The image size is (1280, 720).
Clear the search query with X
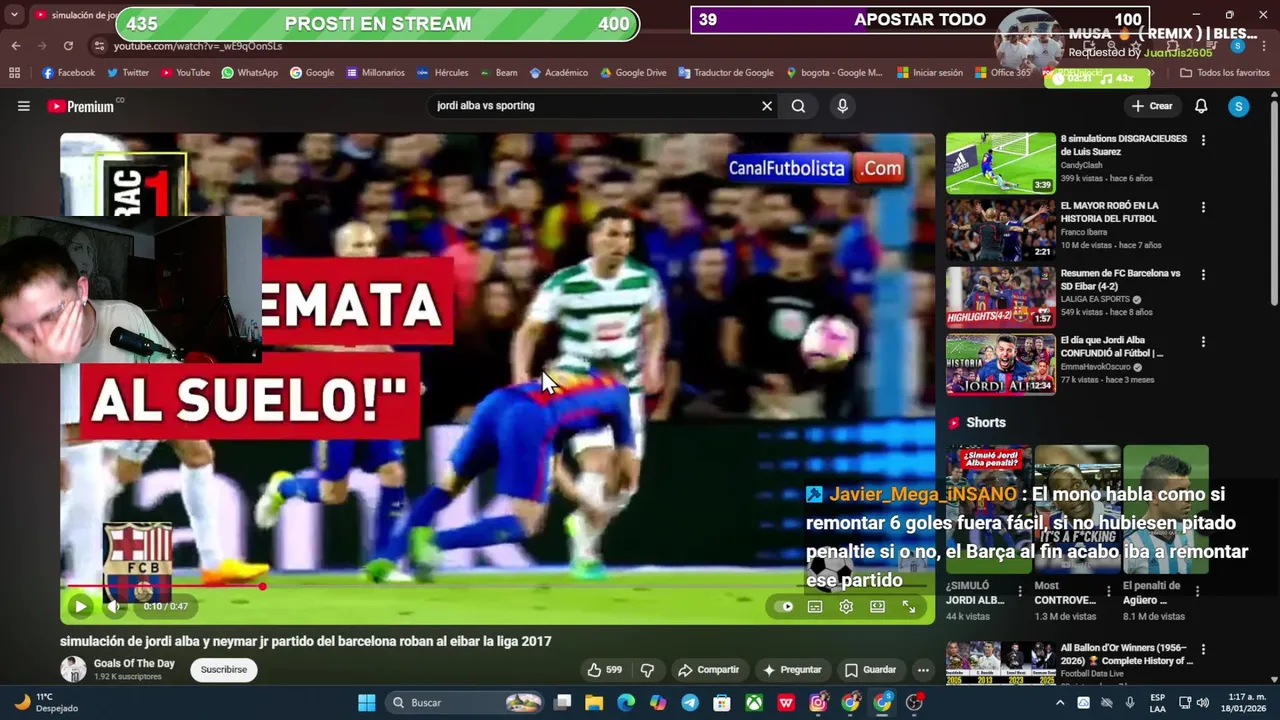click(x=767, y=106)
